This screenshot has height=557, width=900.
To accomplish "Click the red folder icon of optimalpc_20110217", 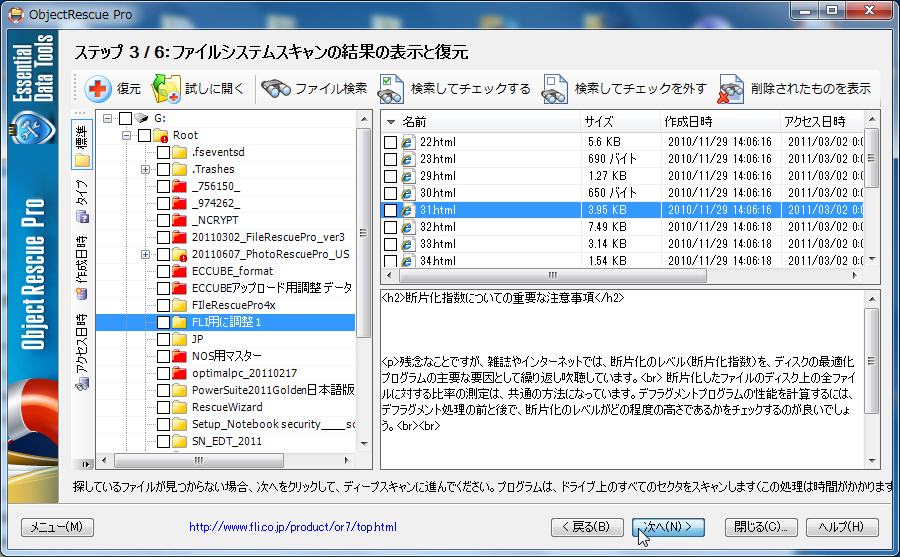I will tap(180, 373).
